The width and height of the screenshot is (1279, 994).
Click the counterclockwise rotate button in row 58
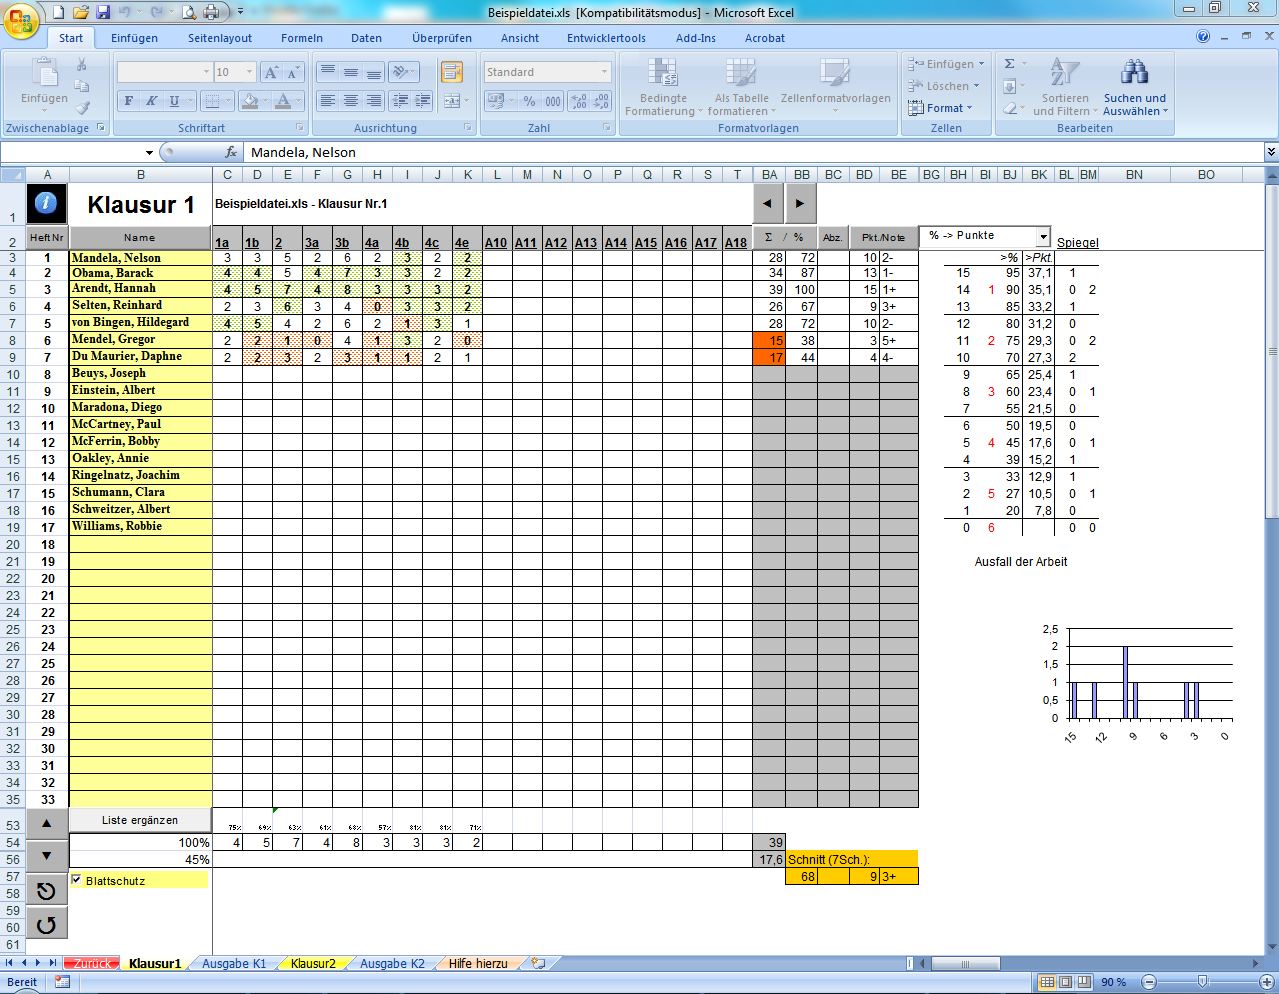46,891
